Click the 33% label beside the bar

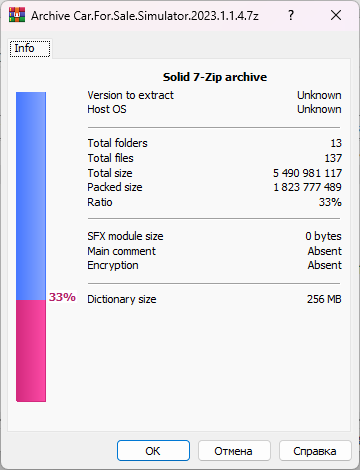click(62, 297)
